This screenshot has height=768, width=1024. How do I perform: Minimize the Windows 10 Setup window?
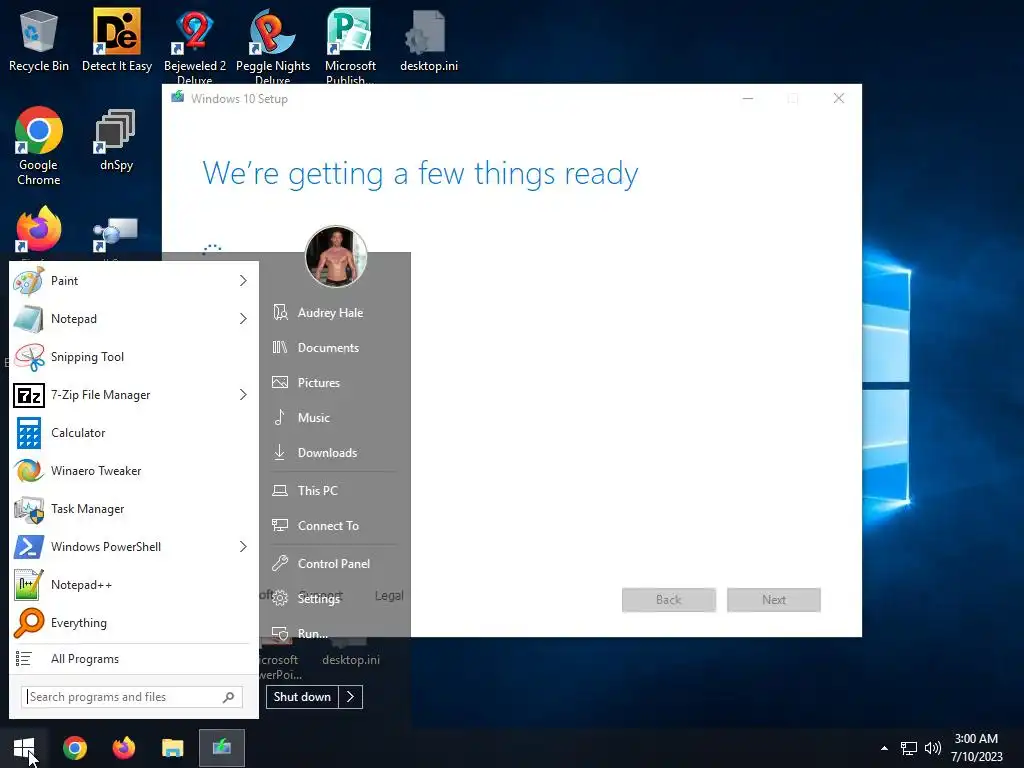click(x=748, y=99)
